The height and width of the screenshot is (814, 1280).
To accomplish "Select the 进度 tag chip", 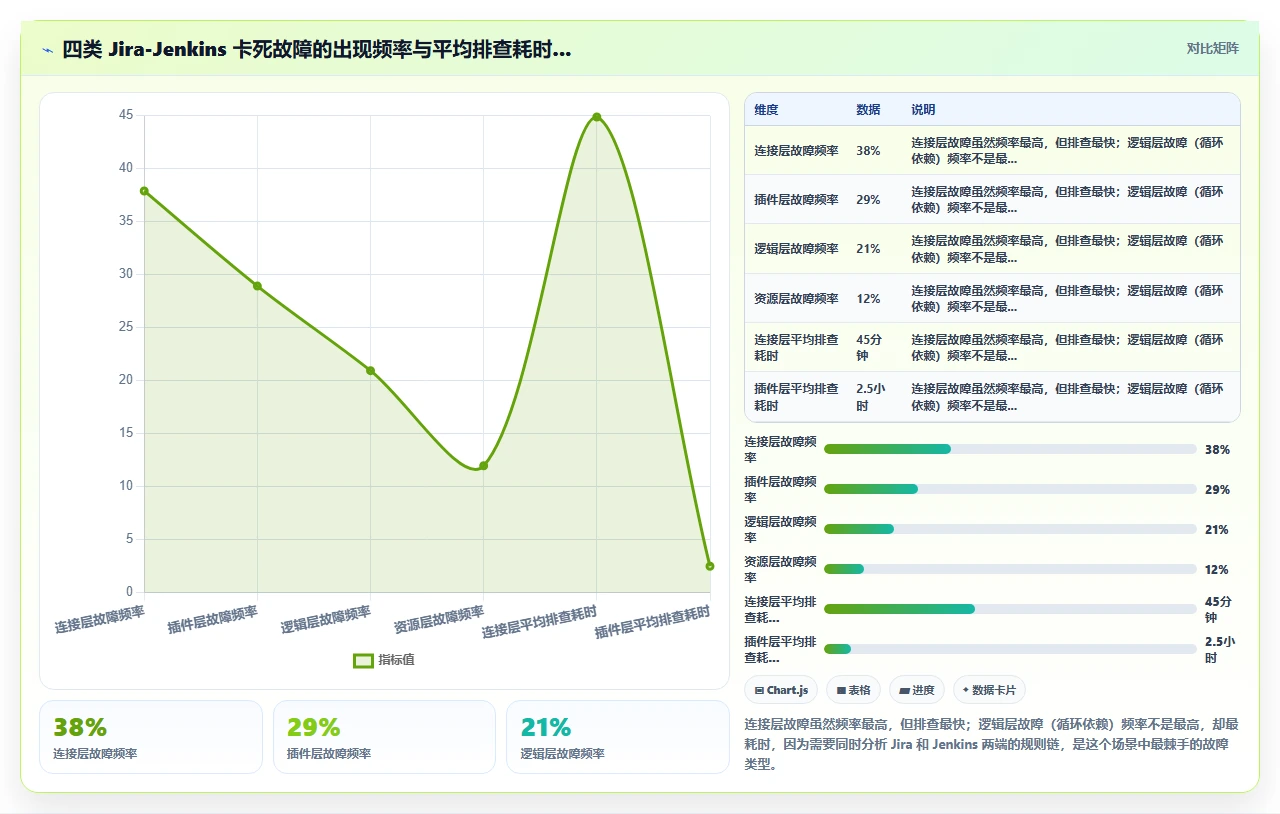I will click(x=916, y=690).
